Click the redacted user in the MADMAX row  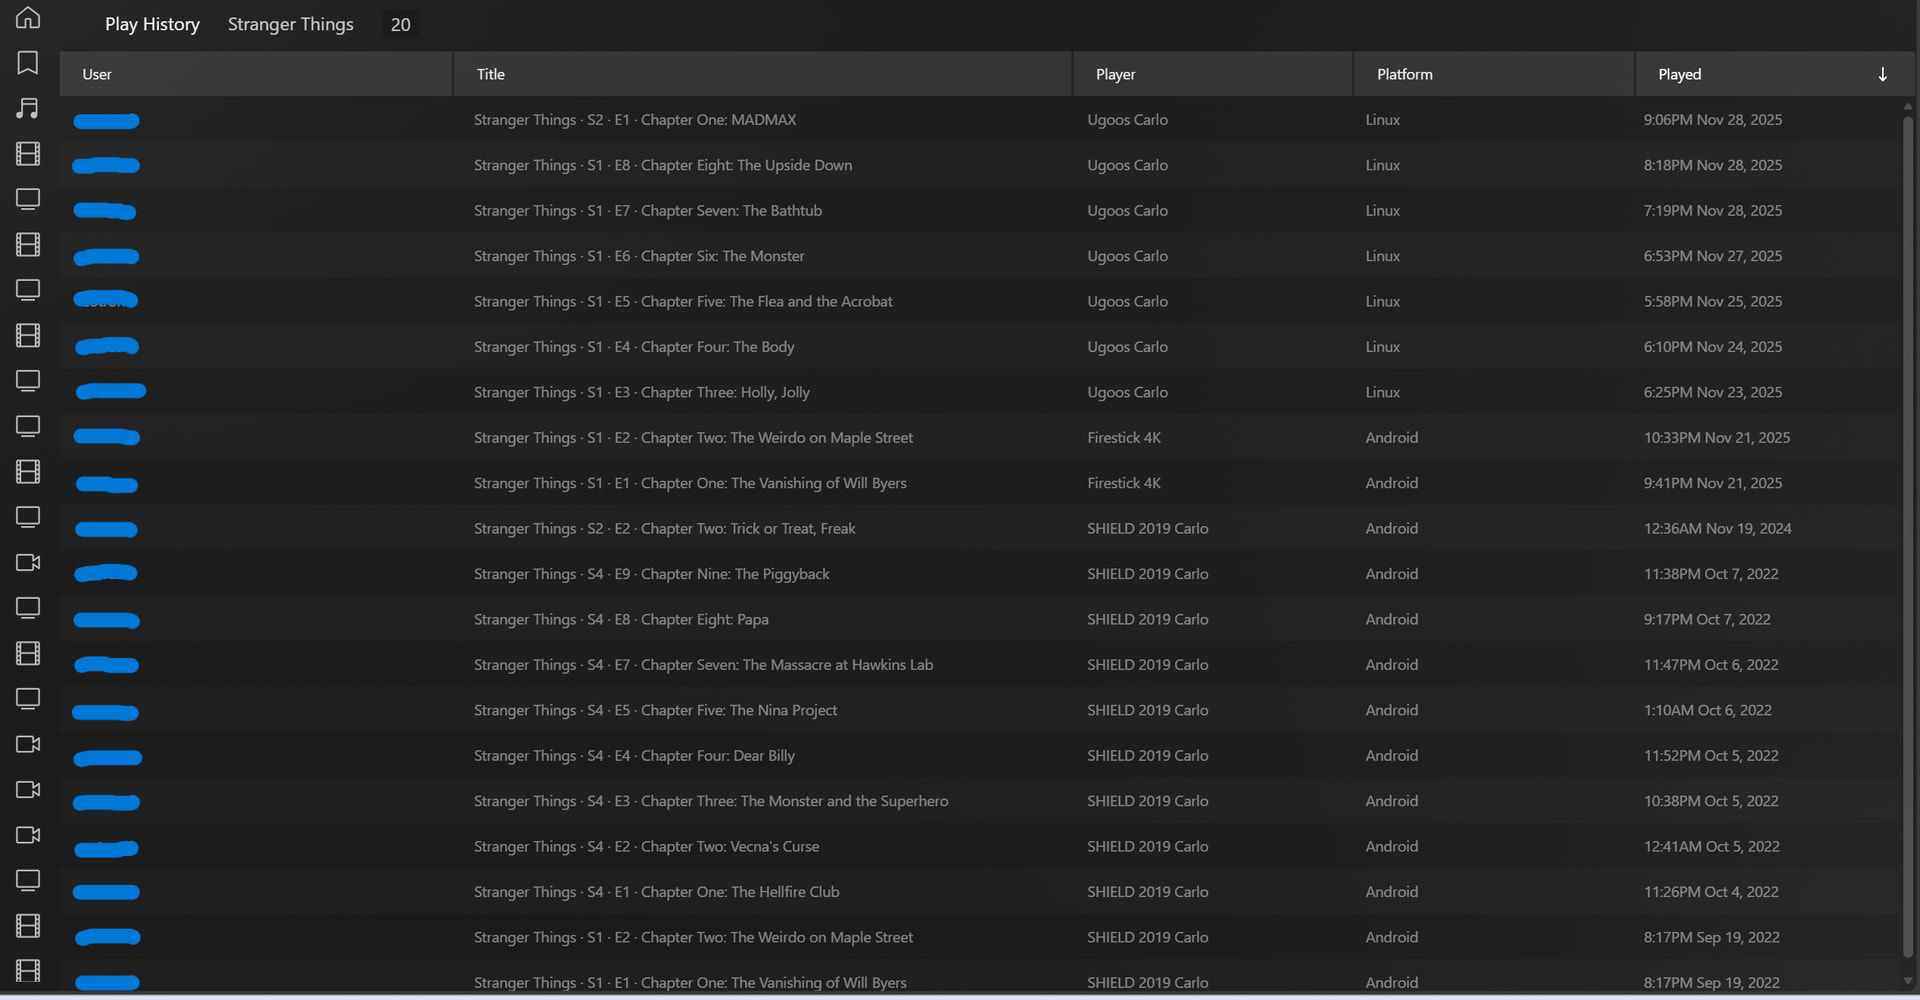[x=106, y=121]
